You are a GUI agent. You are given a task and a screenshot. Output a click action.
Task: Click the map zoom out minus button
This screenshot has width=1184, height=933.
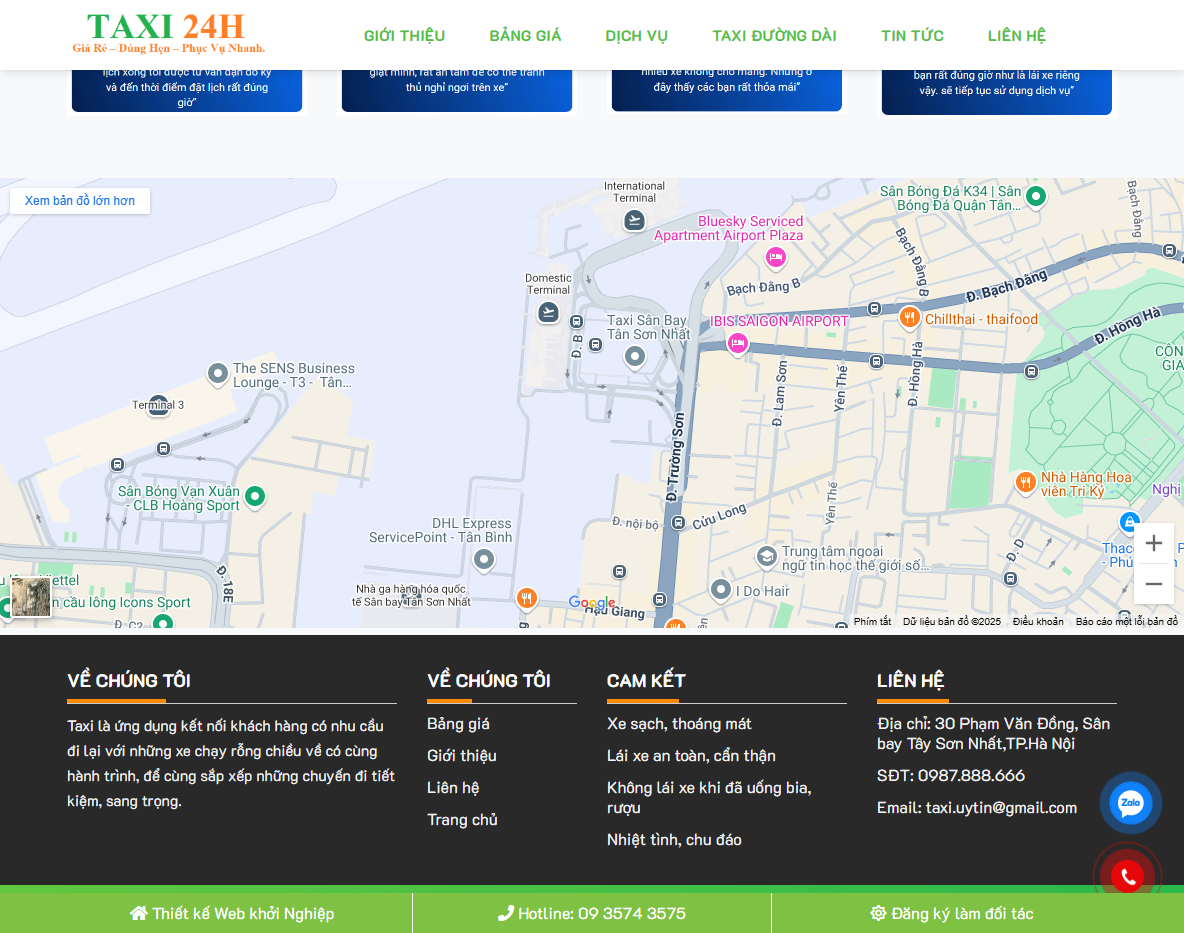(x=1154, y=584)
